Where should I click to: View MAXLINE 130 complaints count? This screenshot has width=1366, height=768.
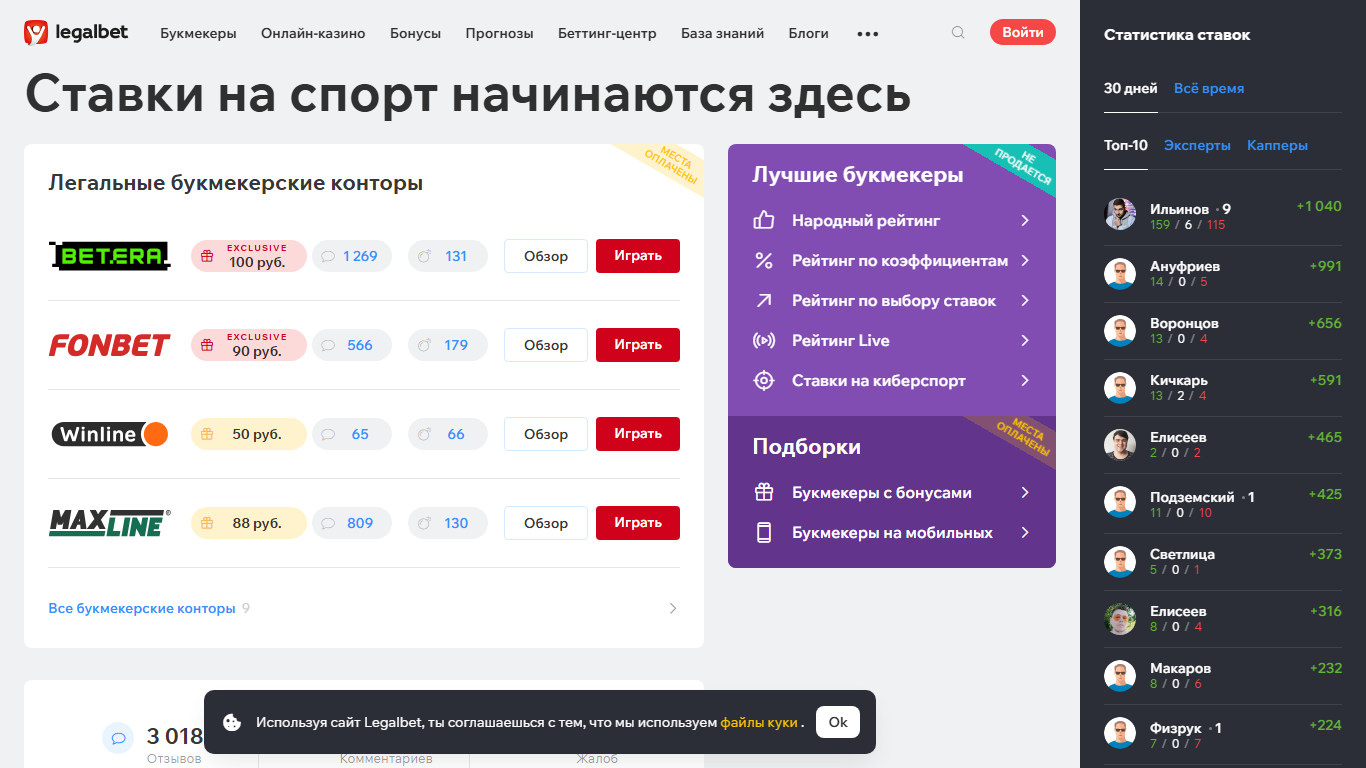coord(448,523)
